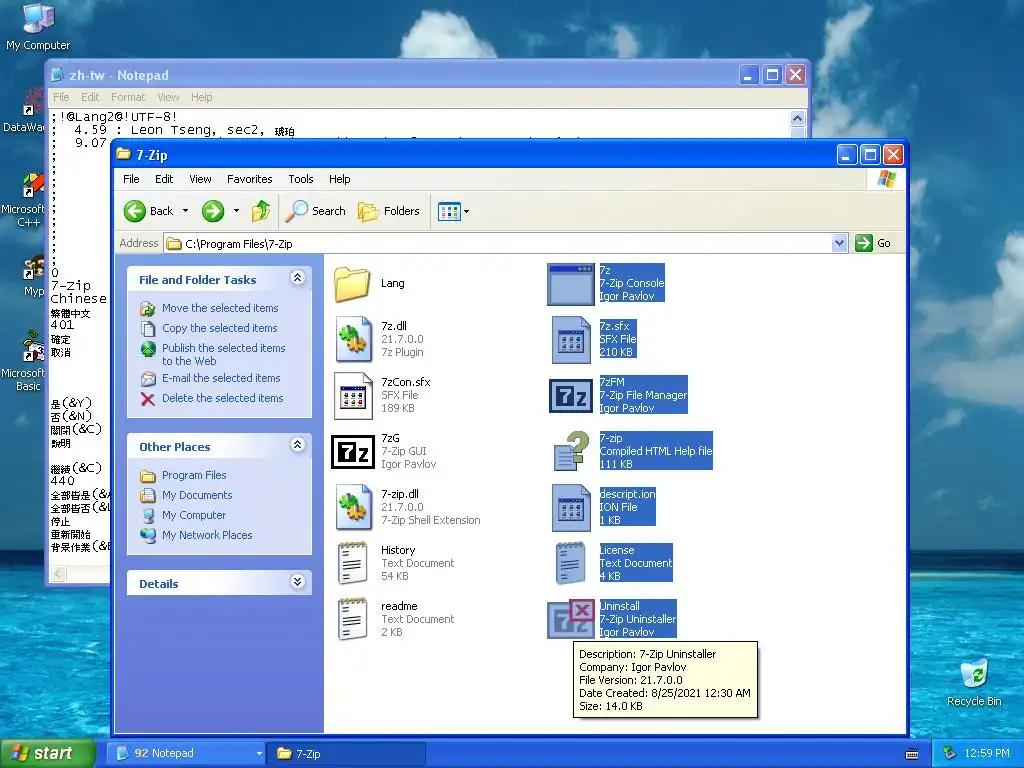Click the Views toolbar icon
This screenshot has height=768, width=1024.
(x=449, y=212)
